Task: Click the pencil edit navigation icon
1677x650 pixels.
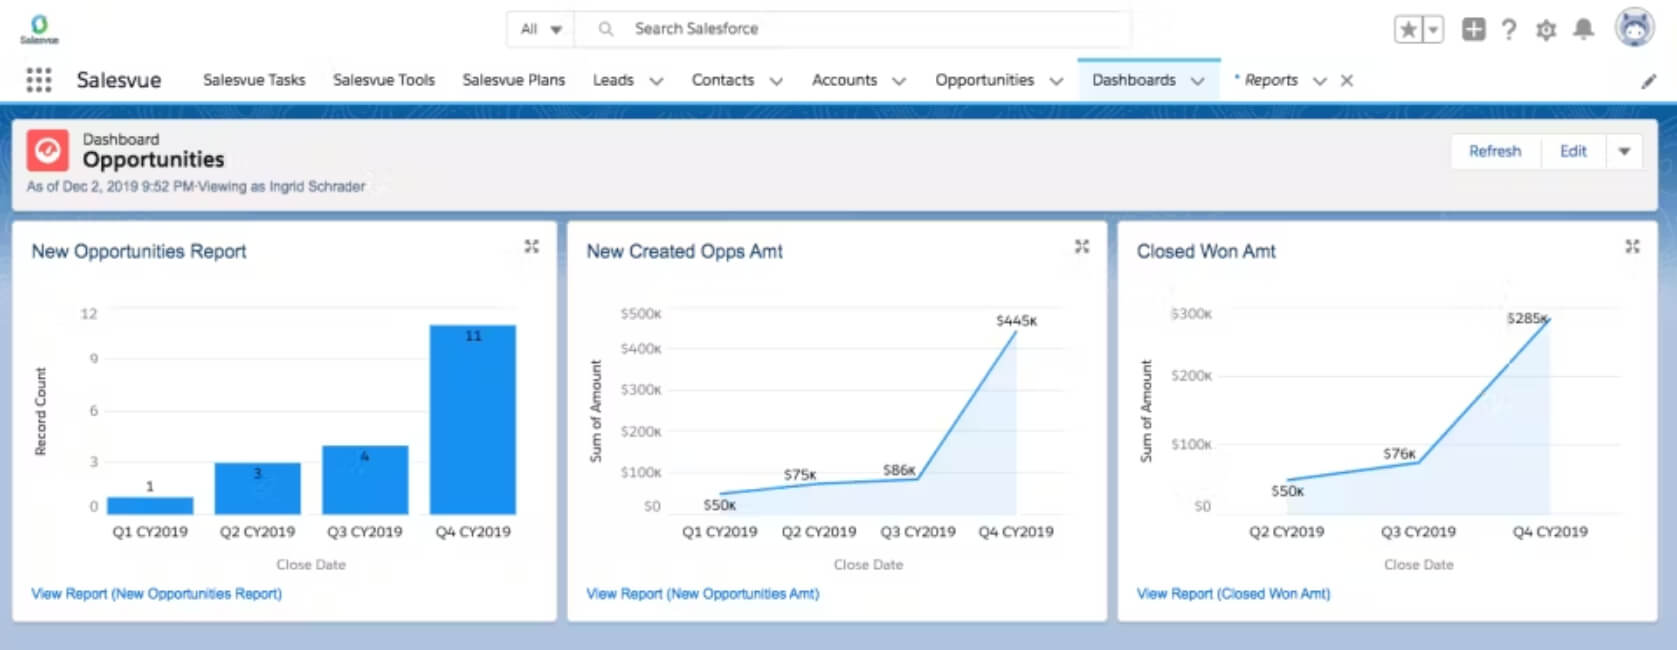Action: (1648, 81)
